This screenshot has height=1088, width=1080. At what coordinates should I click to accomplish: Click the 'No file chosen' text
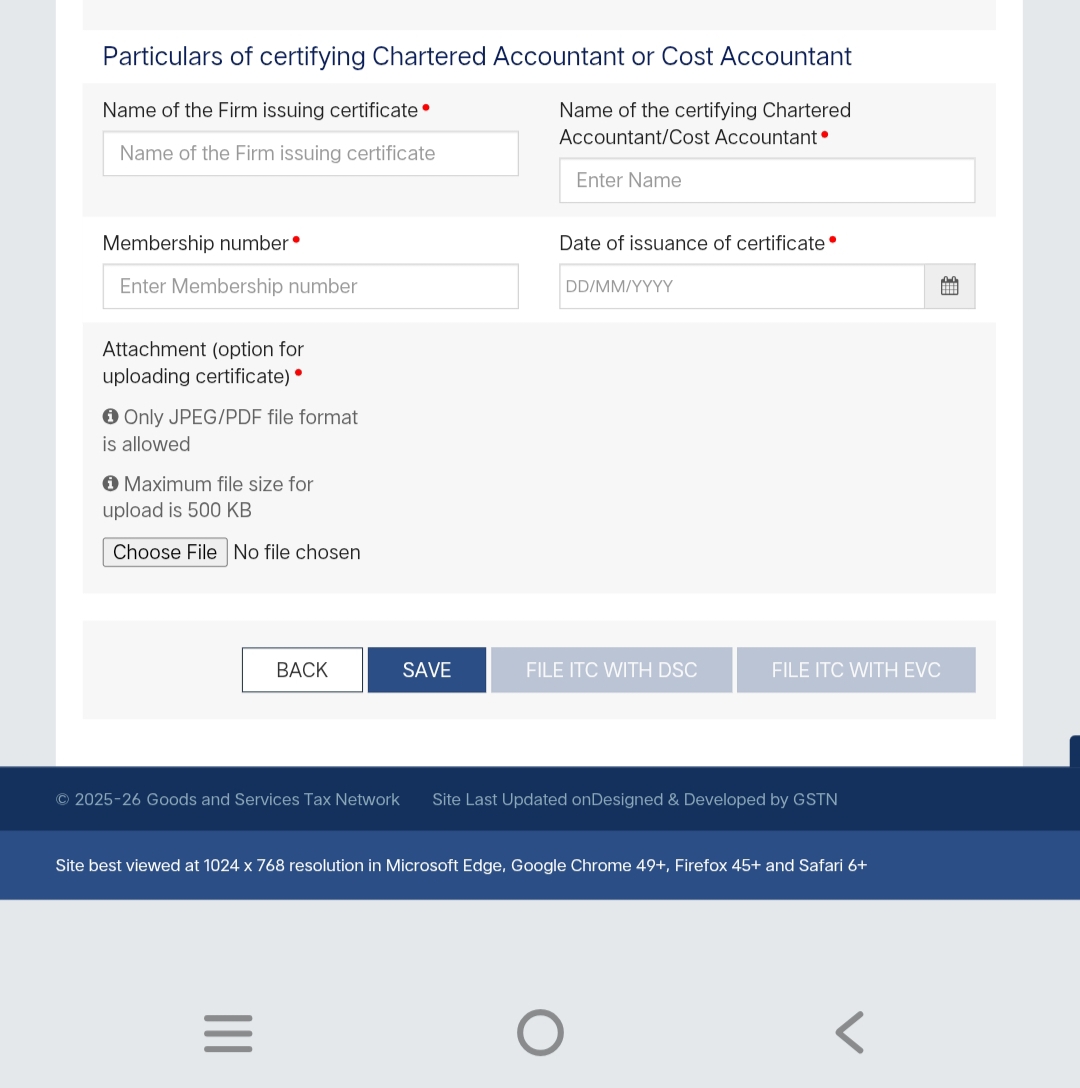click(x=297, y=552)
